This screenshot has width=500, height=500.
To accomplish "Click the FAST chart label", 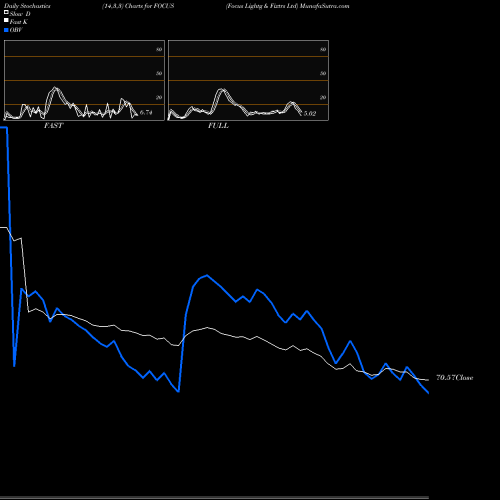I will pyautogui.click(x=53, y=126).
